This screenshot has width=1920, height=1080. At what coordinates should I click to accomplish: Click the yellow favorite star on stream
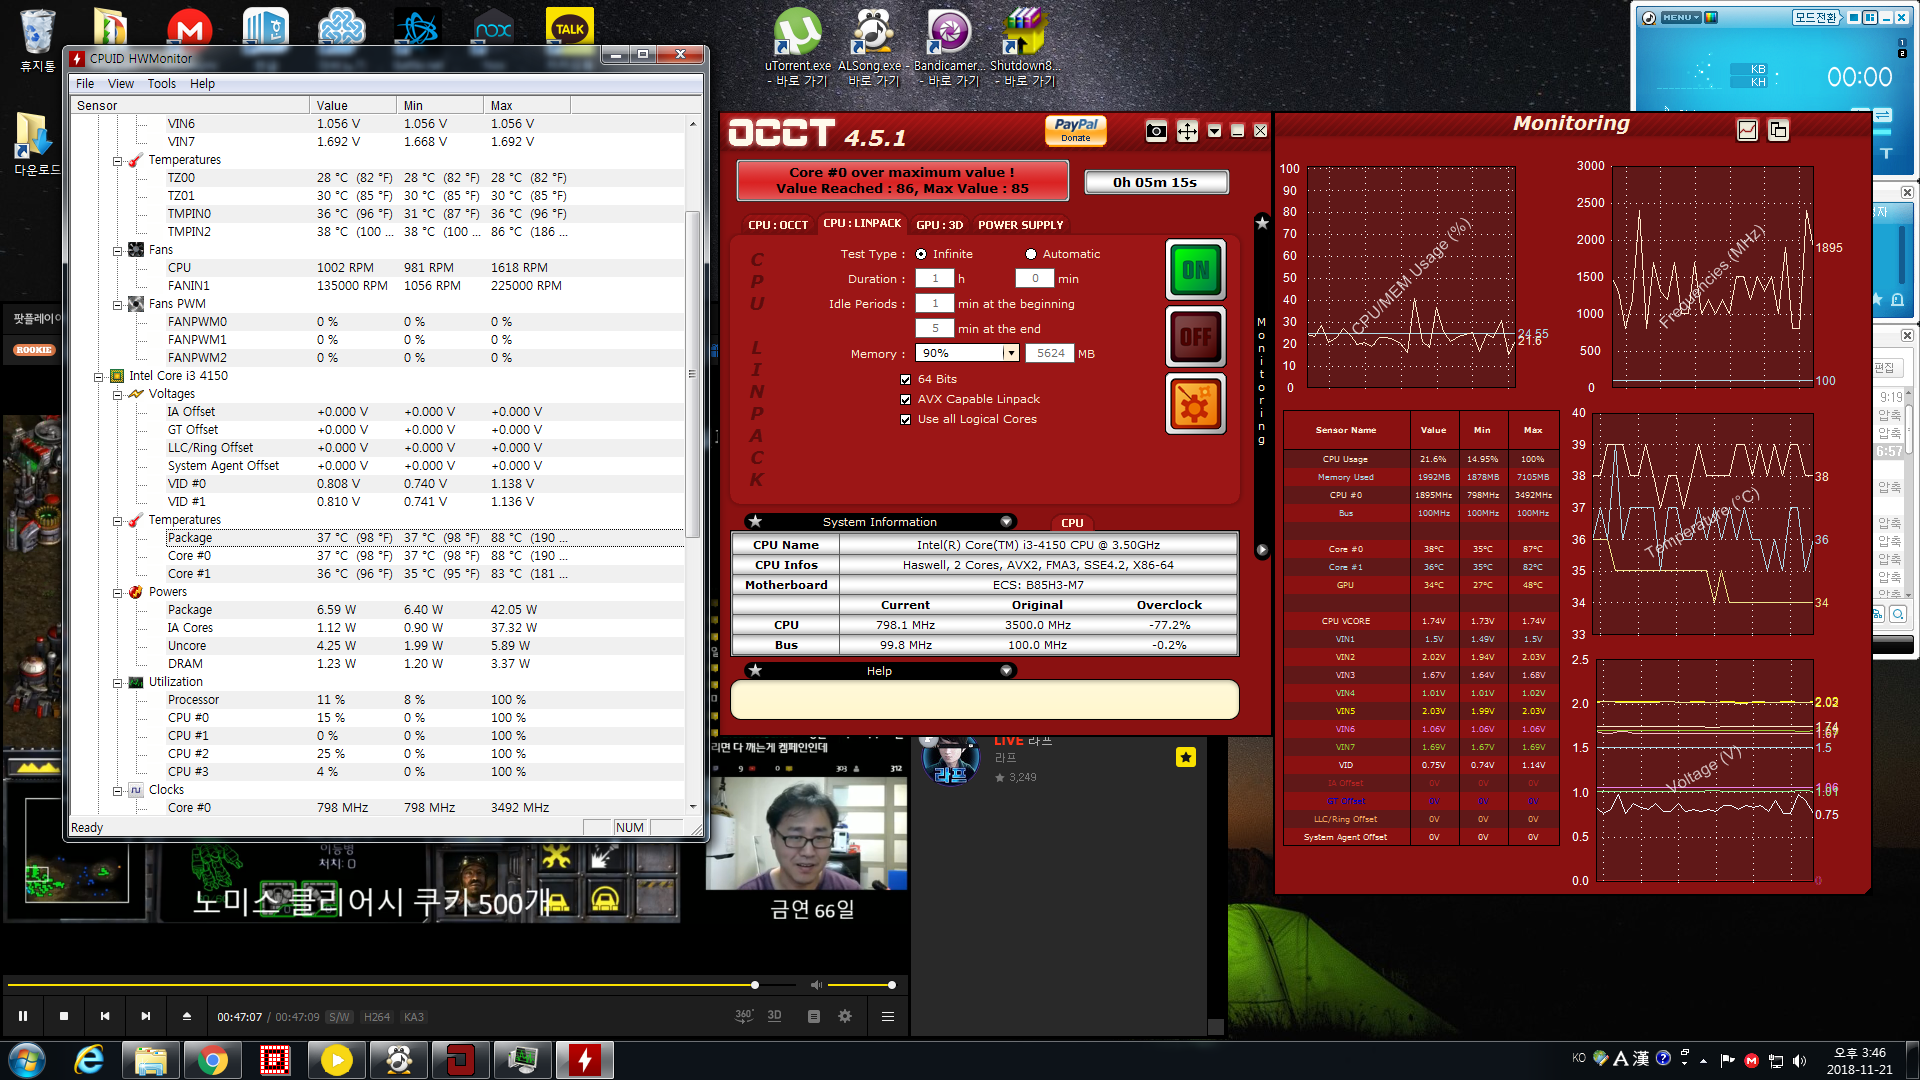coord(1186,757)
